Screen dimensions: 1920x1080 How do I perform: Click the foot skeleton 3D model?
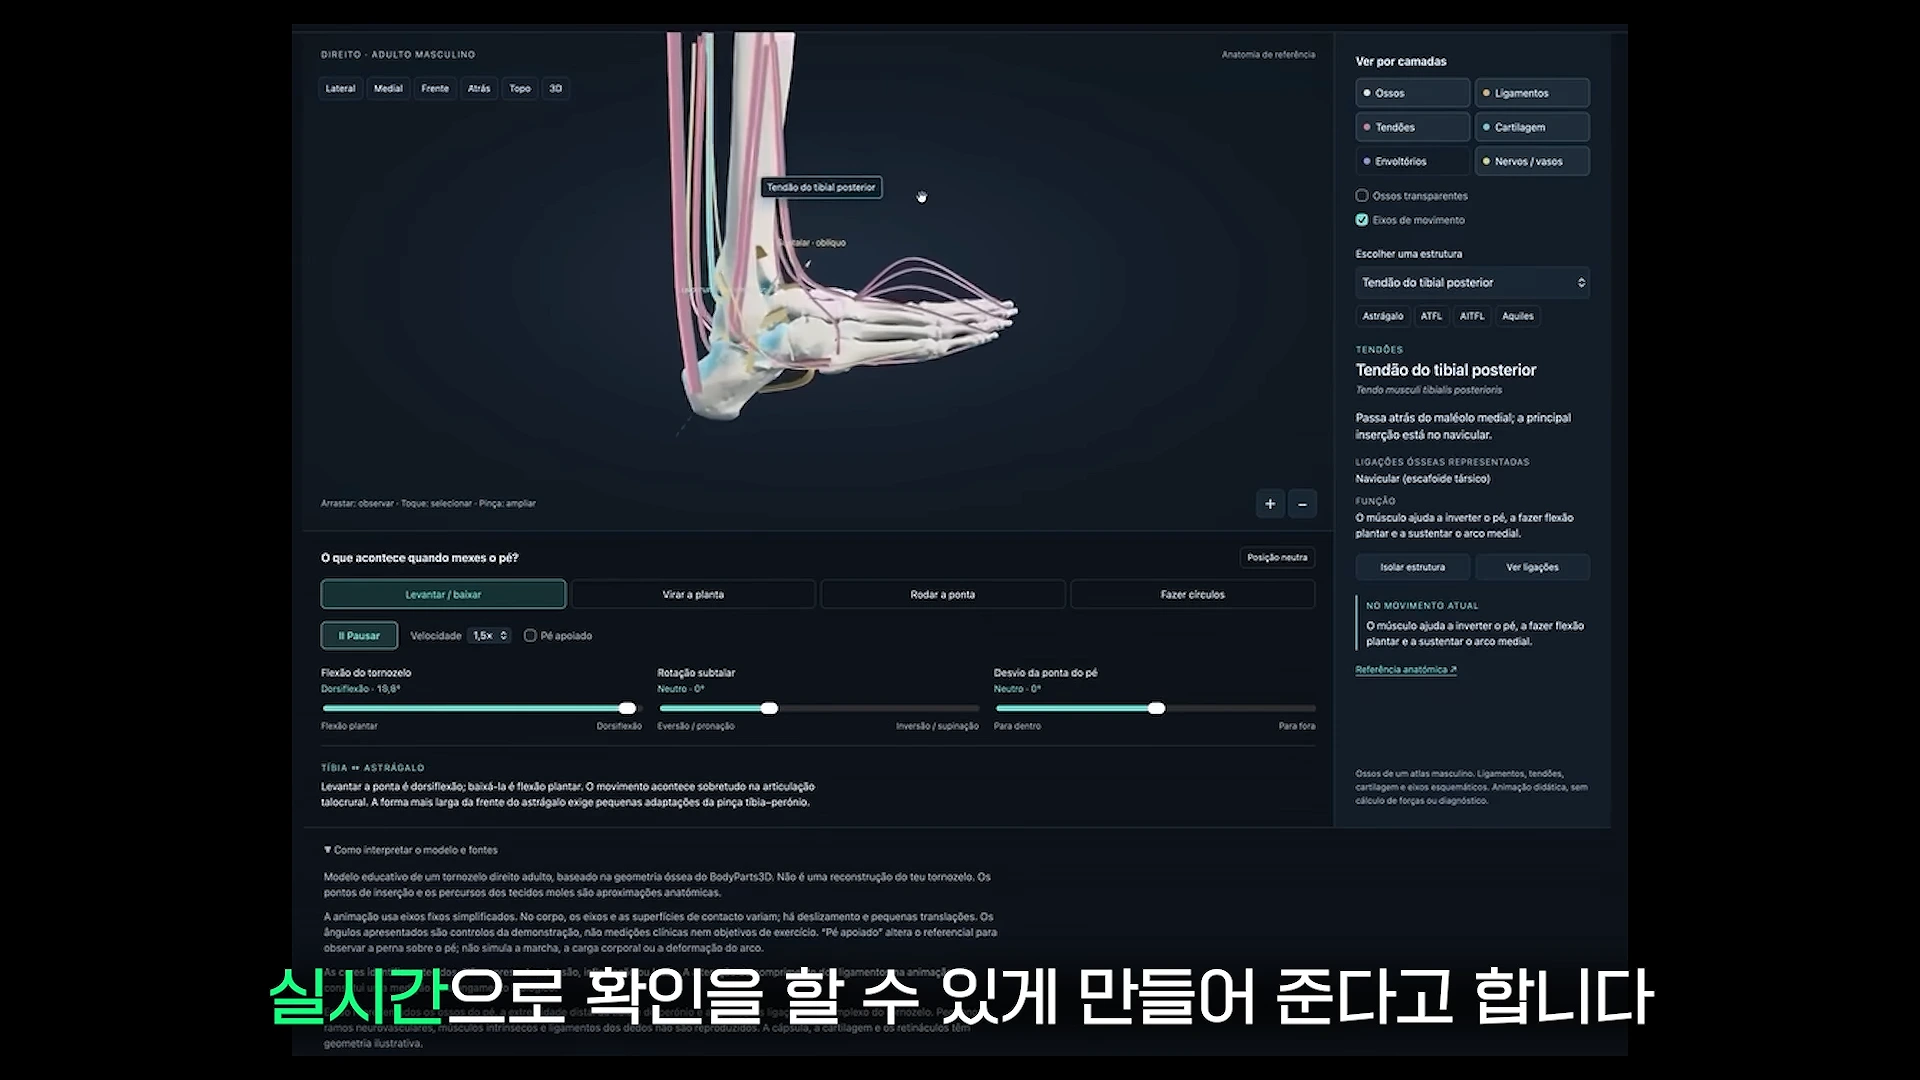click(840, 330)
